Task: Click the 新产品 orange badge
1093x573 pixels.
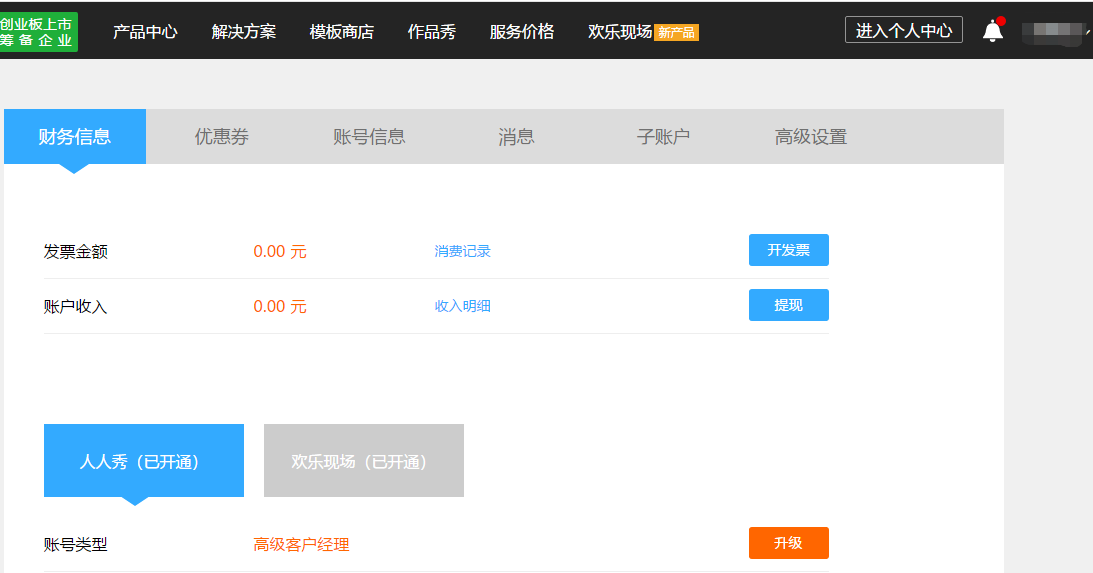Action: [676, 33]
